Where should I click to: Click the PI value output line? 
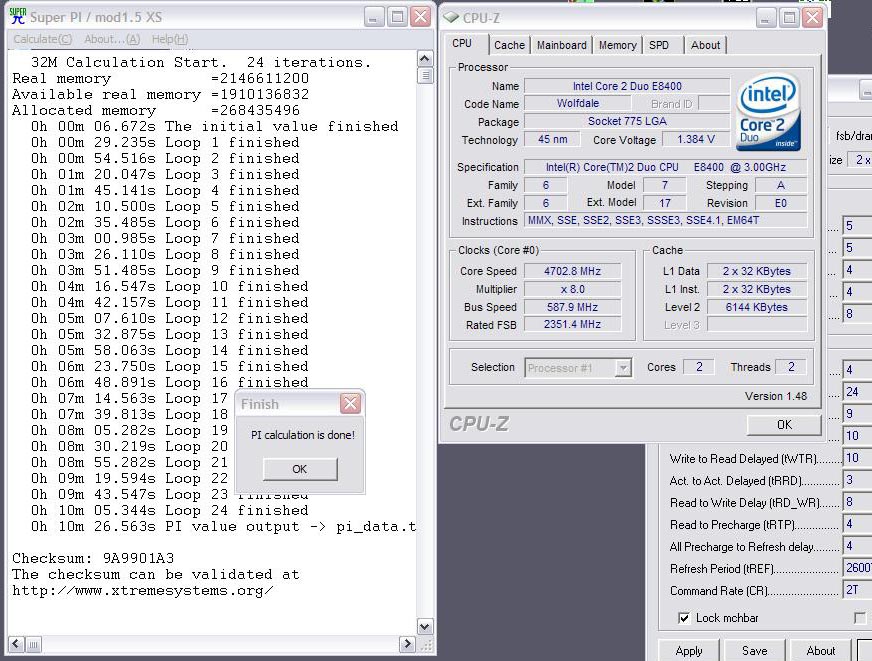pos(224,526)
